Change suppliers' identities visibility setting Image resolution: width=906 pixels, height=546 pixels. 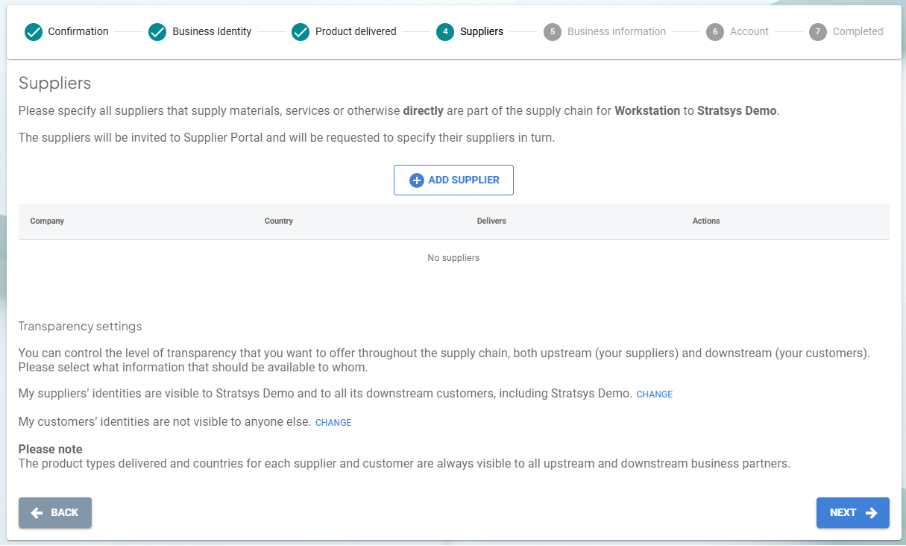[x=654, y=395]
